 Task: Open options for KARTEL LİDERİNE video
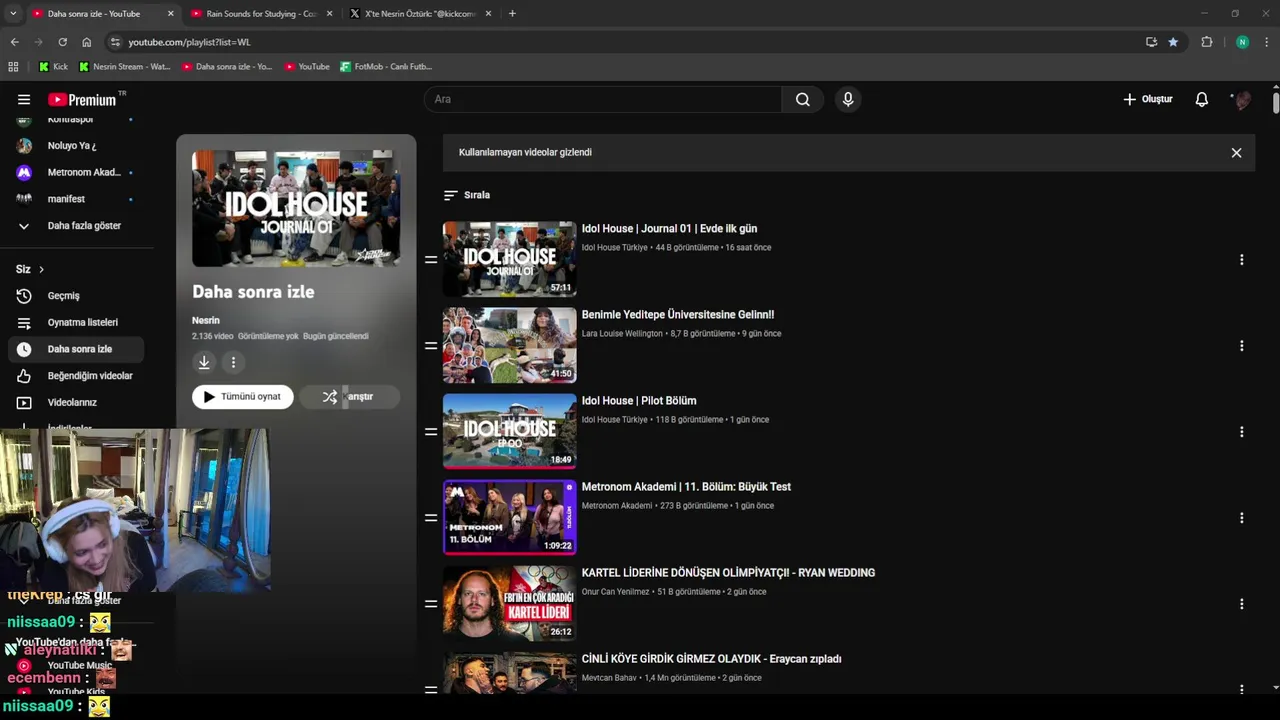(1241, 603)
